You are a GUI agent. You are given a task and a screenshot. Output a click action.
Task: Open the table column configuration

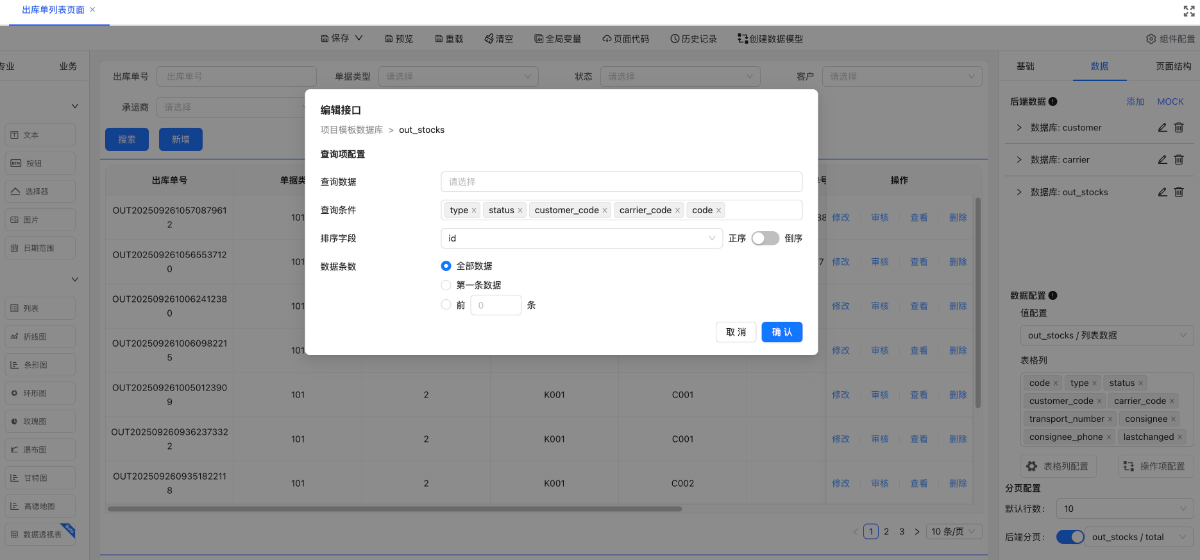(1061, 466)
